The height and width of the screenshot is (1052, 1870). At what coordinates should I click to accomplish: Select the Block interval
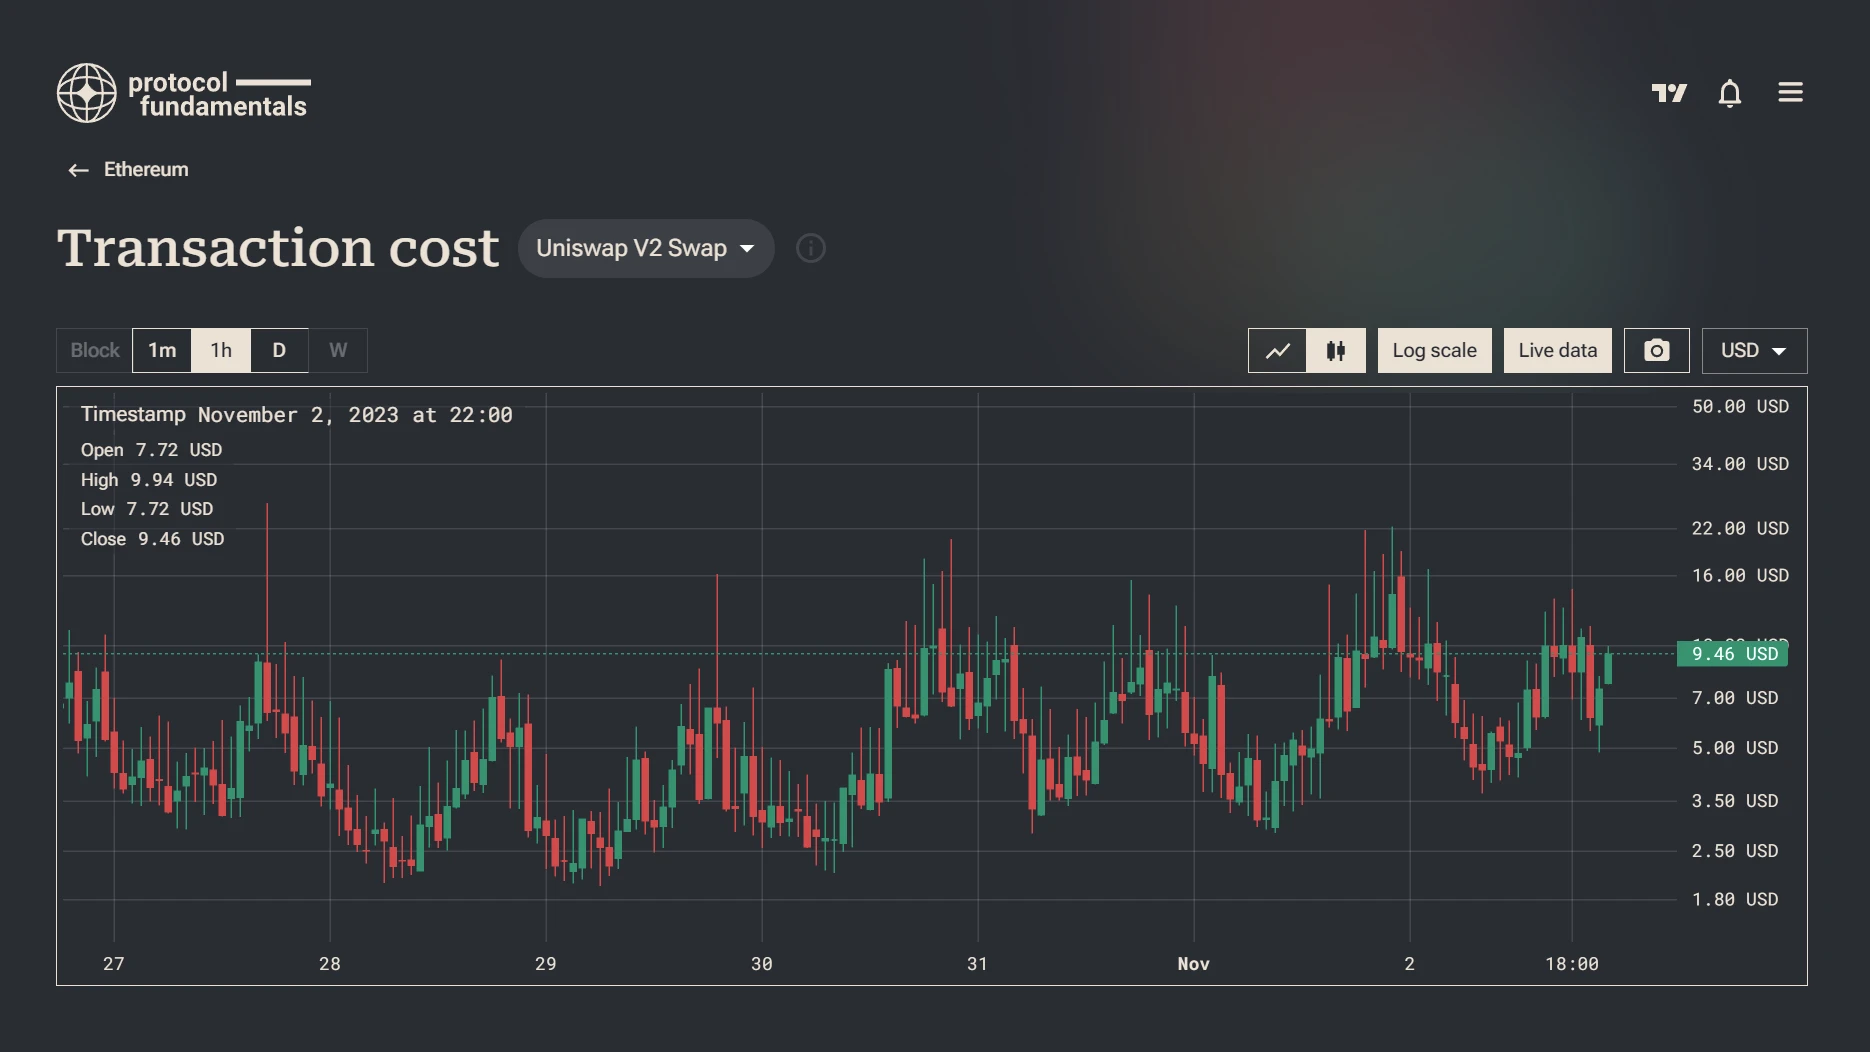pyautogui.click(x=95, y=351)
